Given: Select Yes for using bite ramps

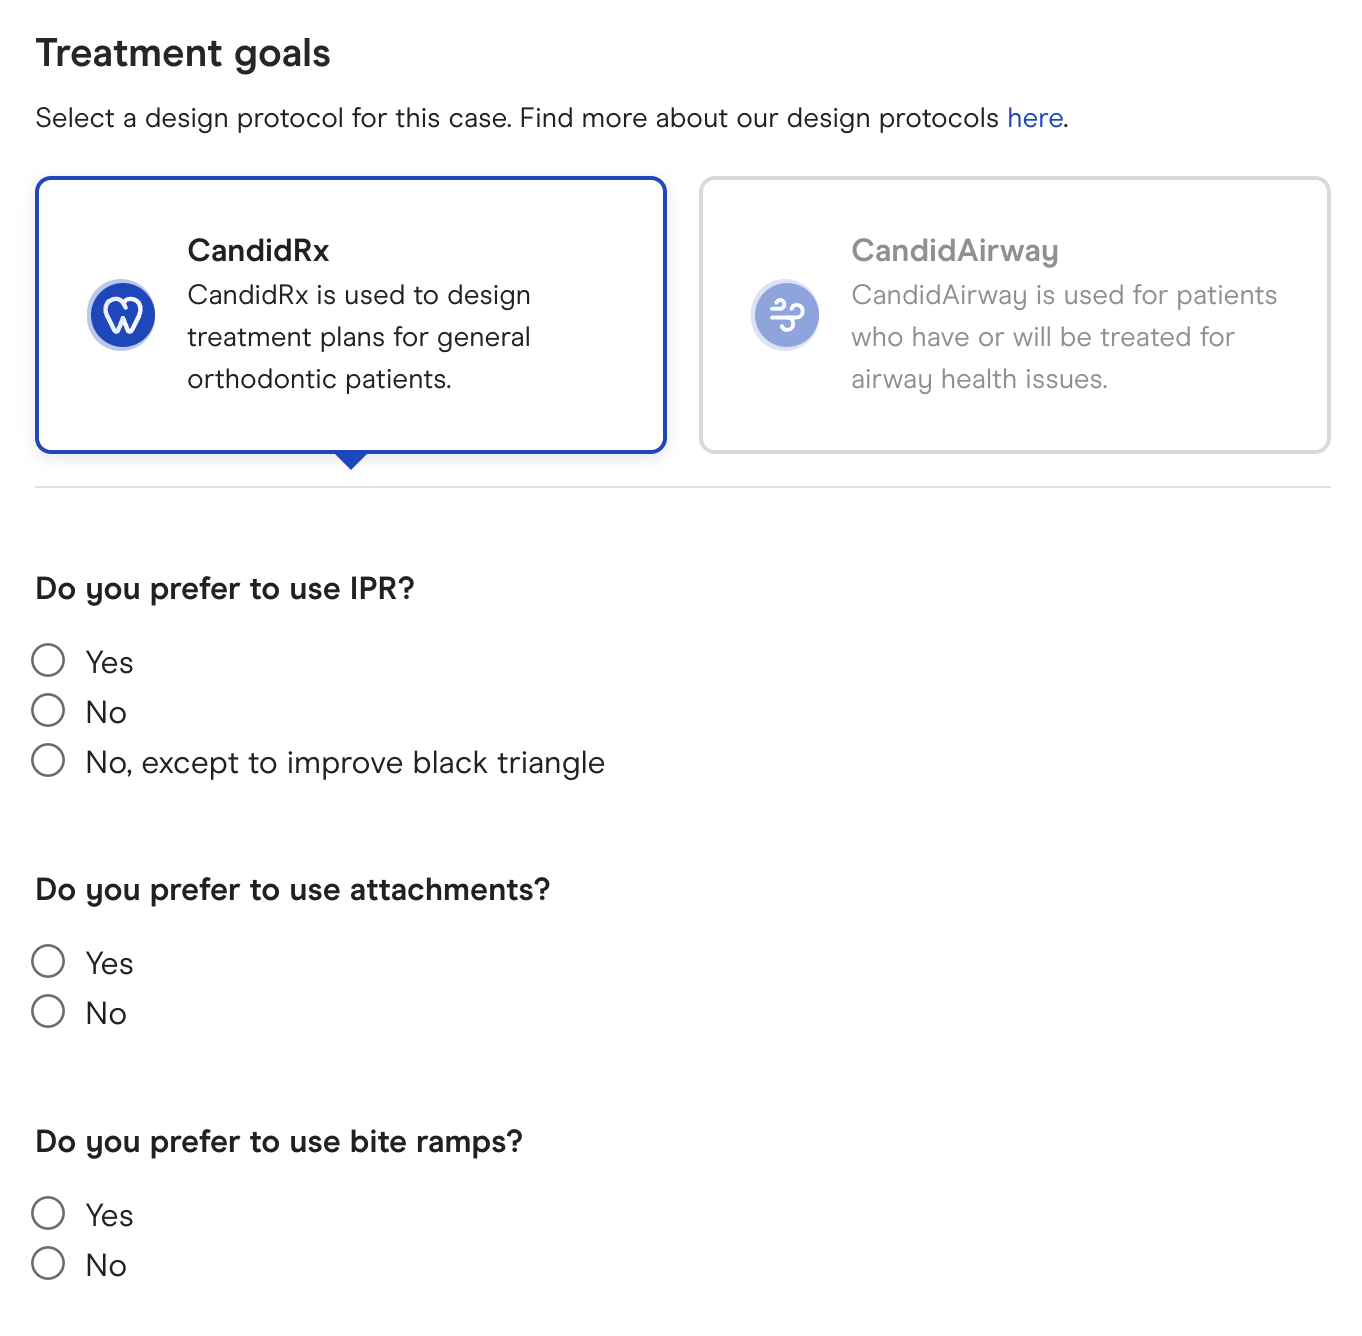Looking at the screenshot, I should (48, 1214).
